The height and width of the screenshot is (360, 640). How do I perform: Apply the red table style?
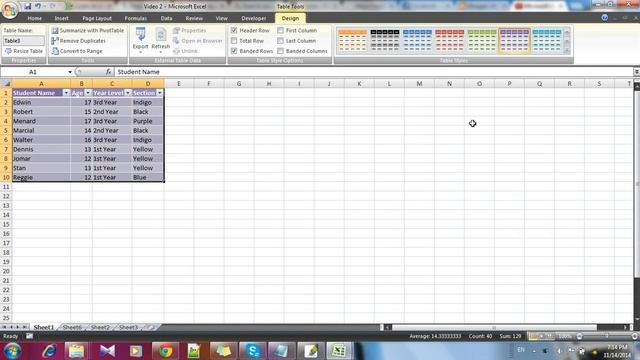(449, 40)
